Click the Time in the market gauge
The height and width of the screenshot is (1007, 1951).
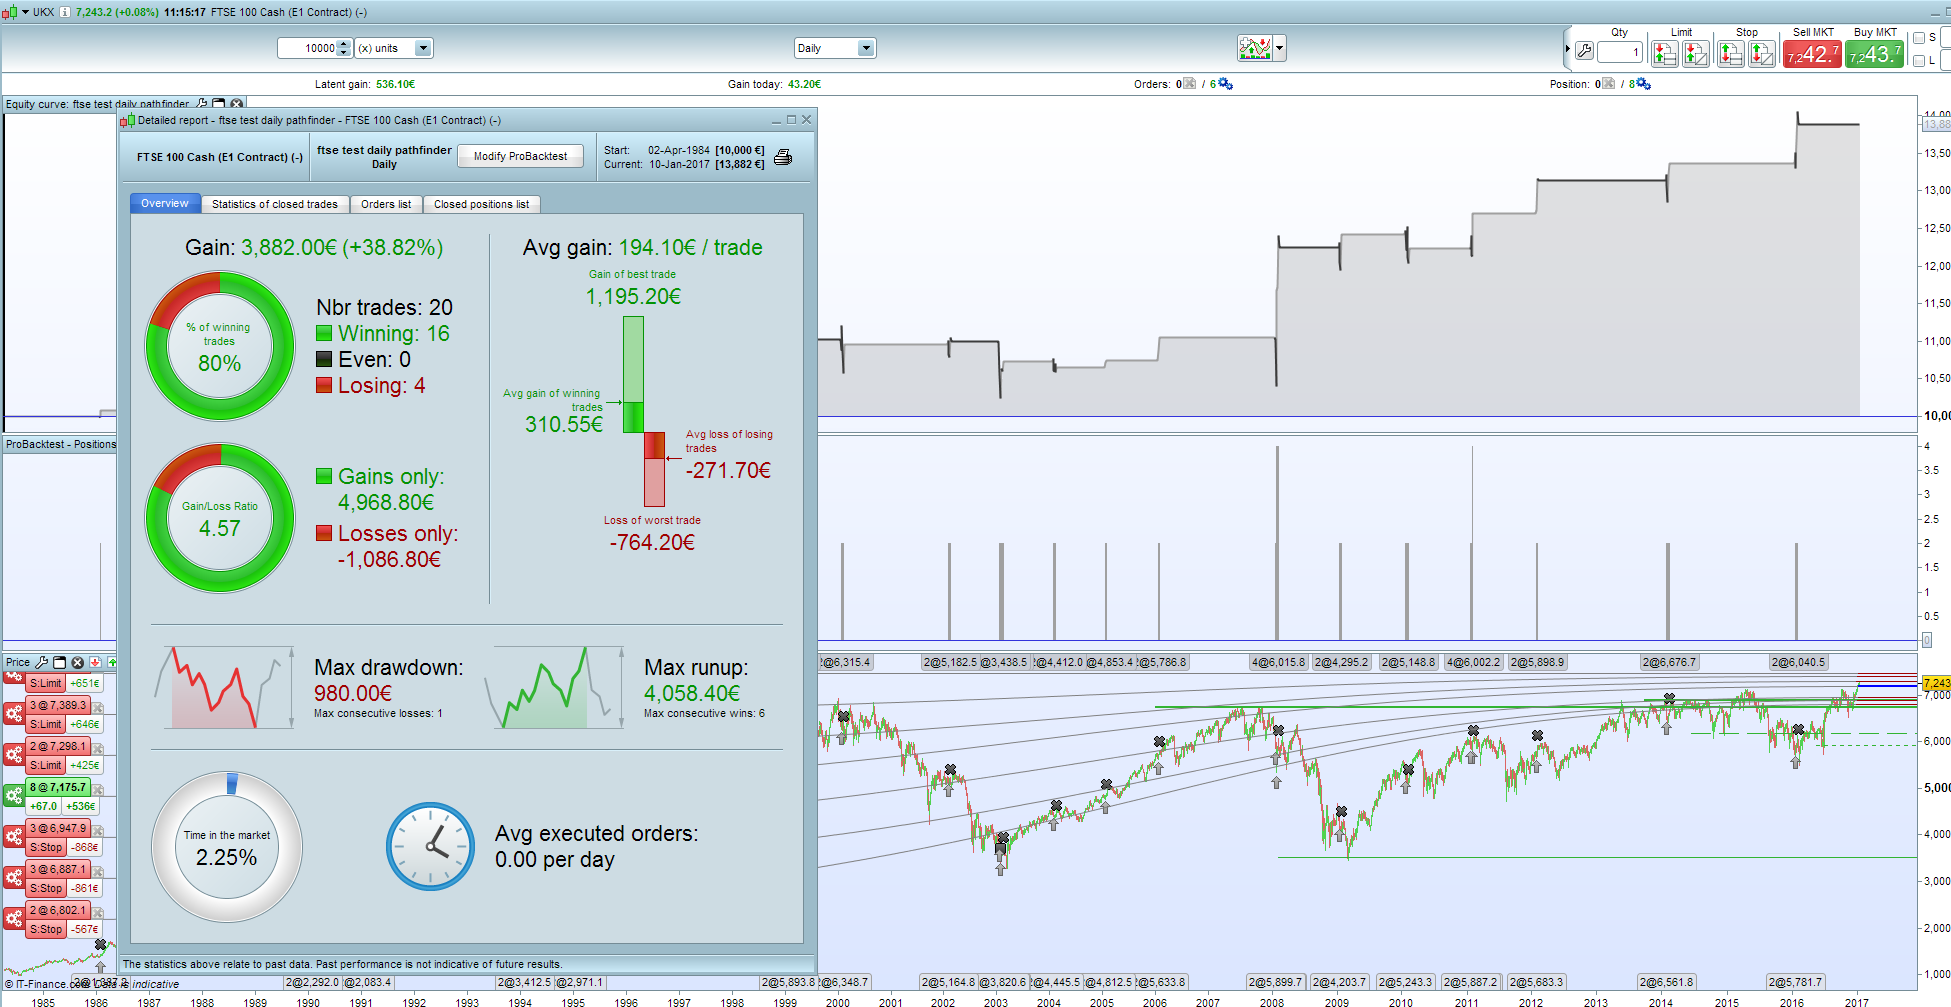(x=227, y=847)
